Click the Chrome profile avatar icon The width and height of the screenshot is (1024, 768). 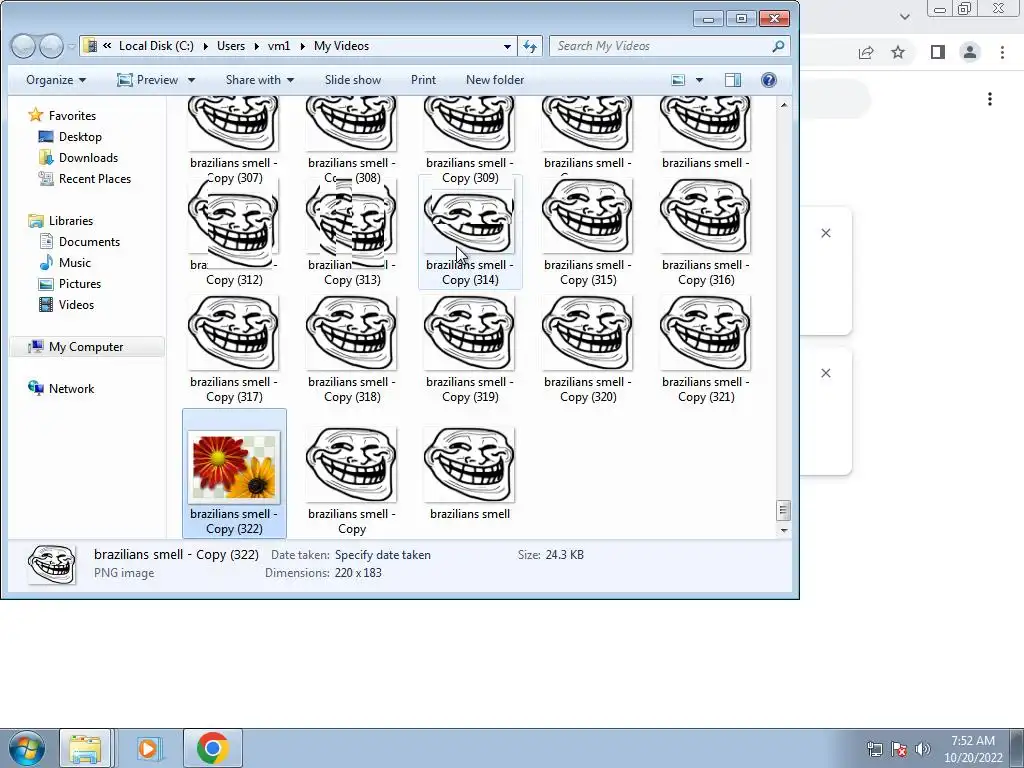tap(970, 52)
